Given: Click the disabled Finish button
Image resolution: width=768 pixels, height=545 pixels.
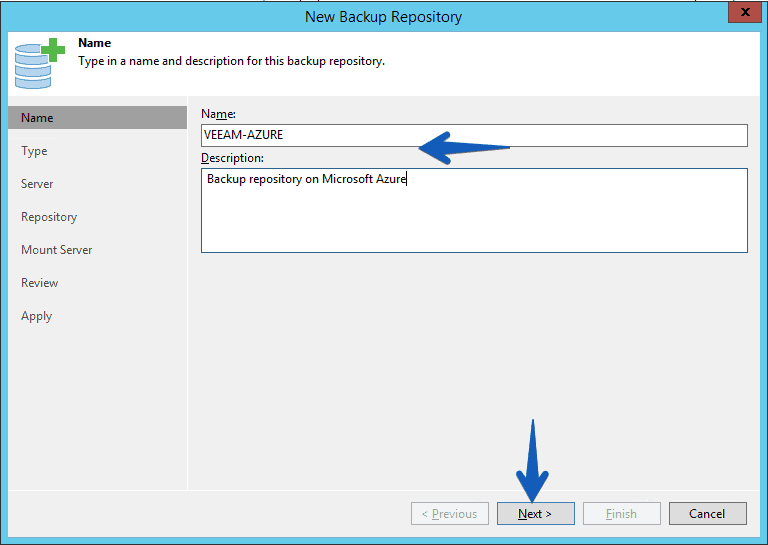Looking at the screenshot, I should point(622,513).
